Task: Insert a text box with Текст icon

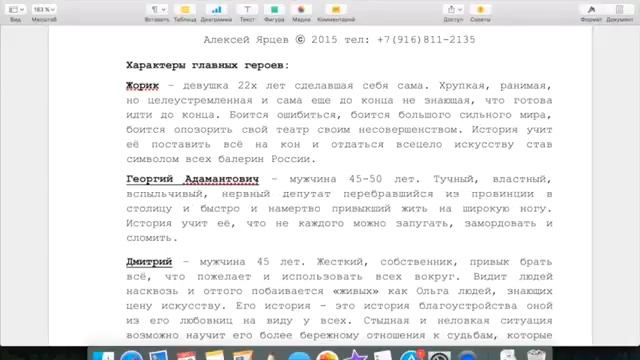Action: (247, 9)
